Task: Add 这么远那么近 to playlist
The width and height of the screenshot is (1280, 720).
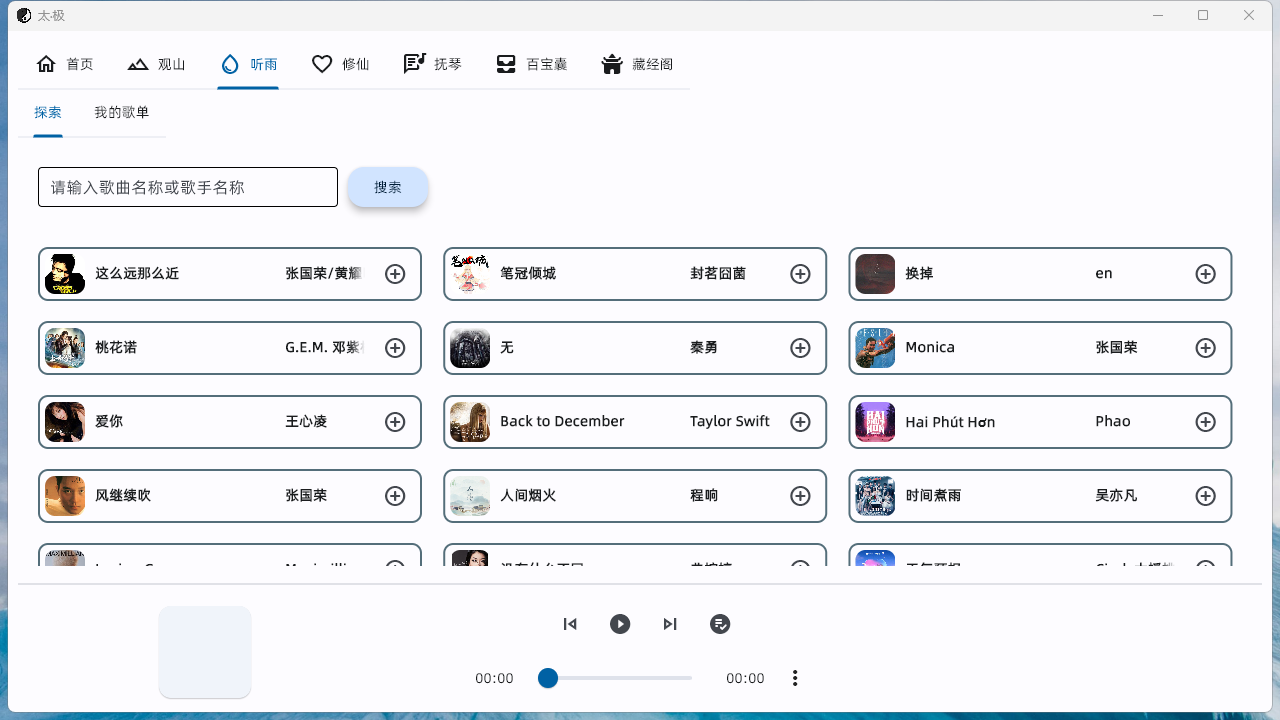Action: coord(395,274)
